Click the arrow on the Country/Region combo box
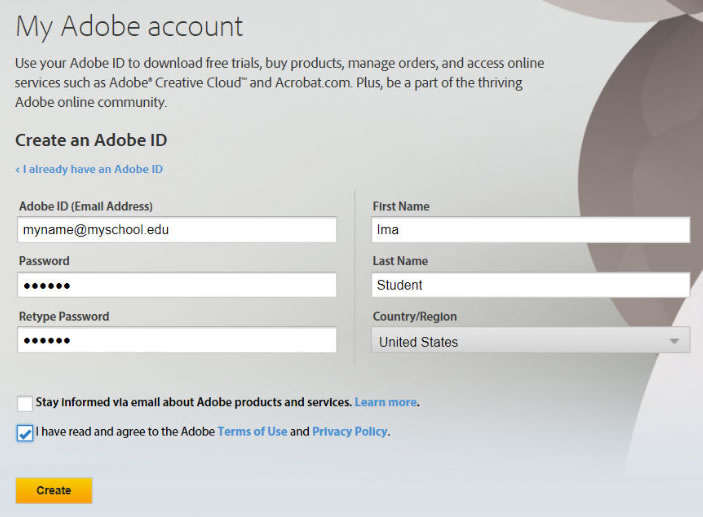This screenshot has height=517, width=703. (x=677, y=341)
